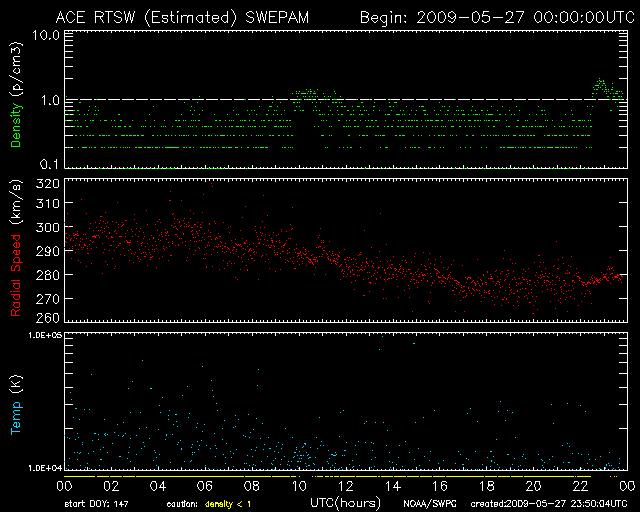
Task: Click the 04 hour tick label
Action: point(158,486)
